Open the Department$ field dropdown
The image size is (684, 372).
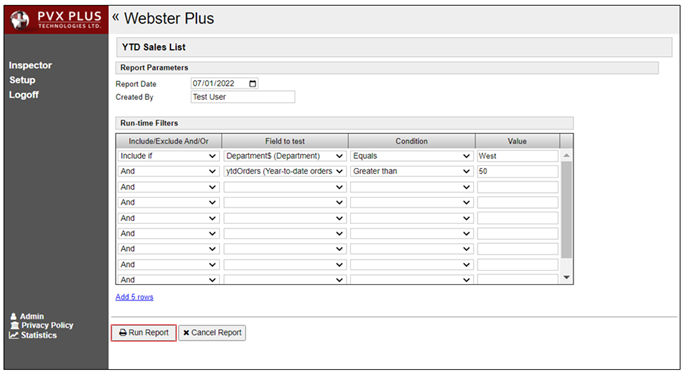(285, 156)
